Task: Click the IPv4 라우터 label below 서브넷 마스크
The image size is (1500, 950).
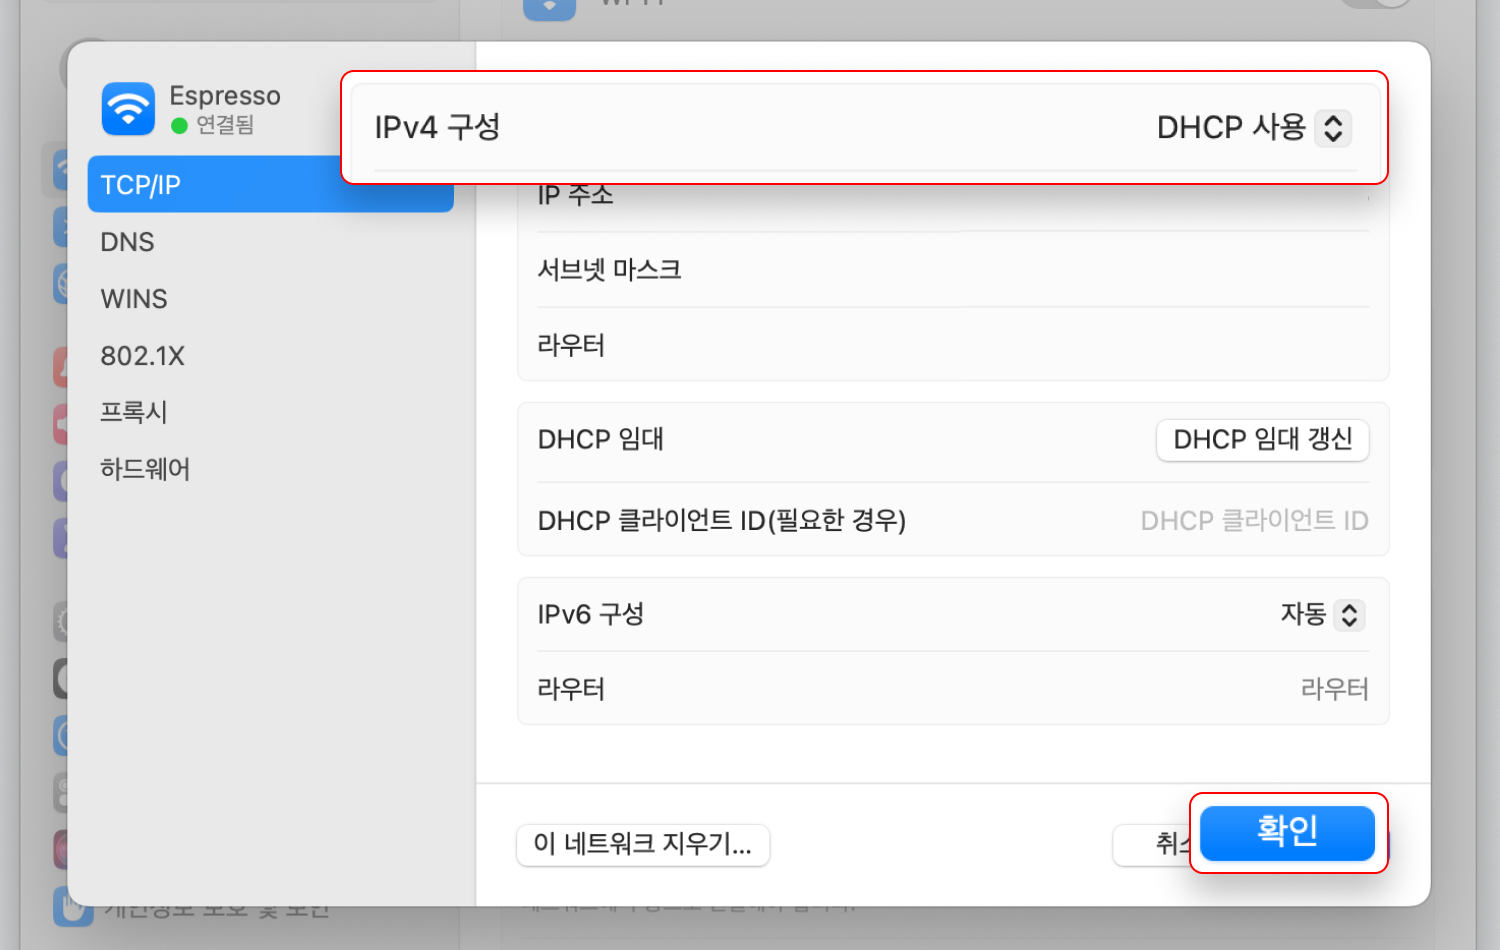Action: tap(571, 346)
